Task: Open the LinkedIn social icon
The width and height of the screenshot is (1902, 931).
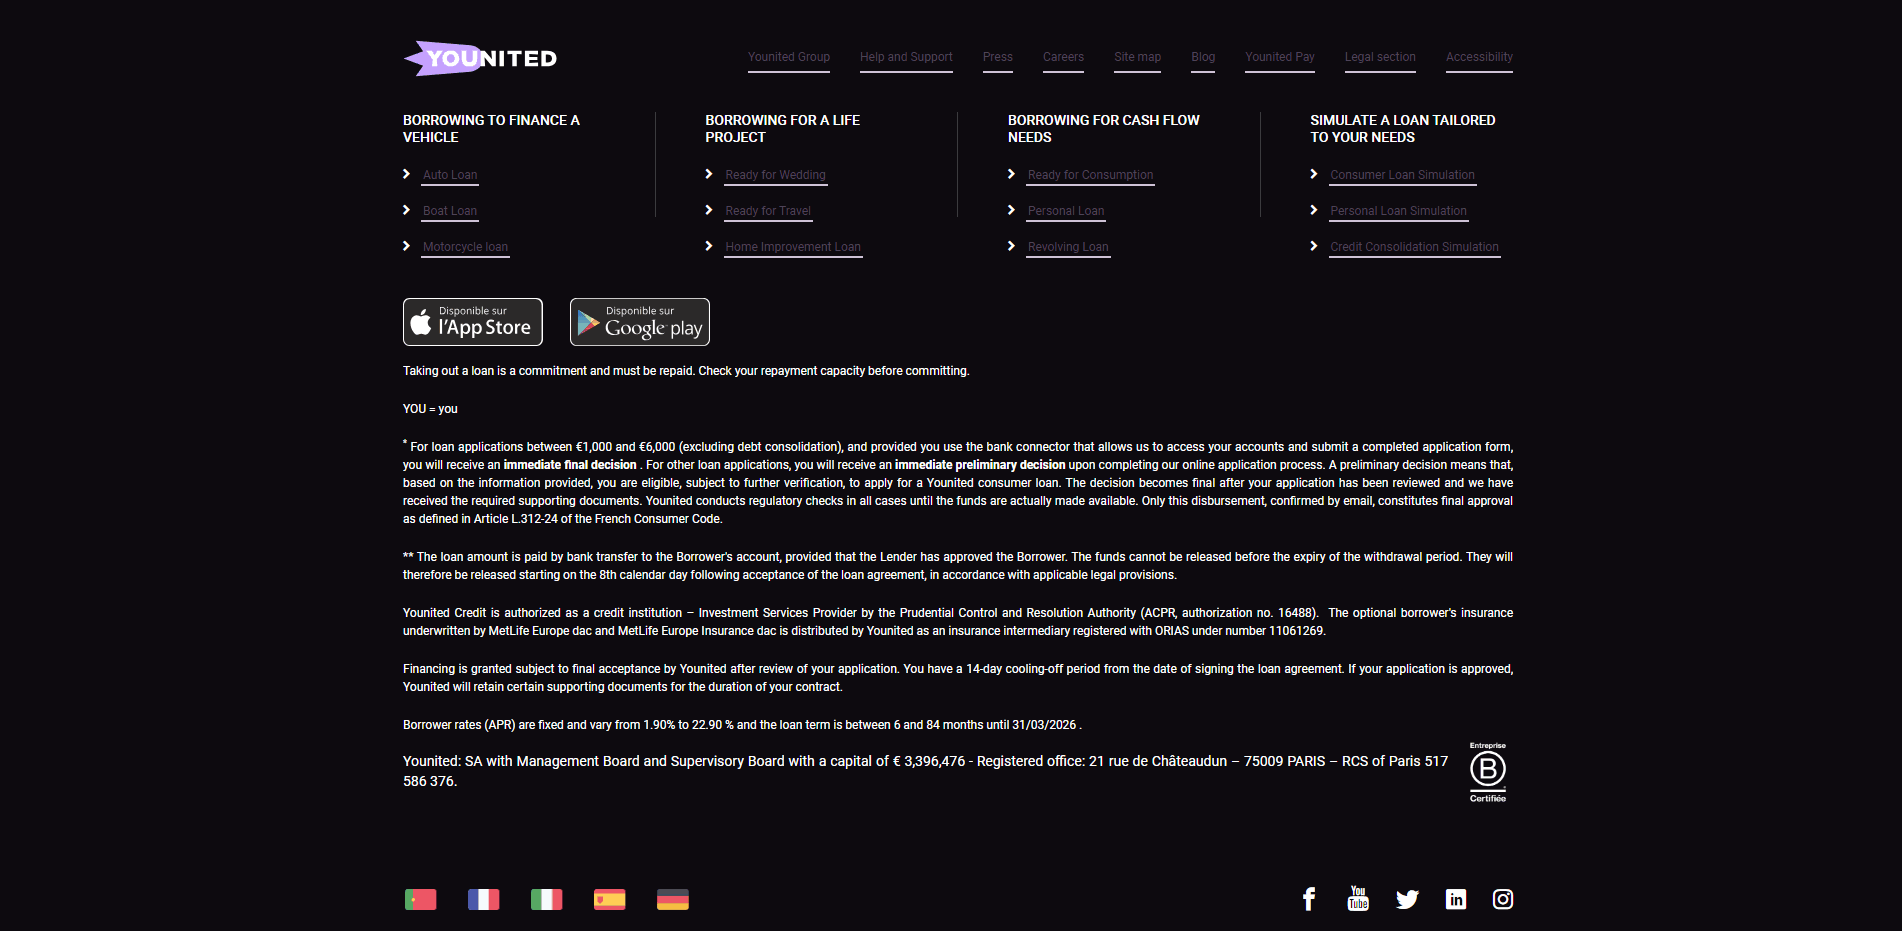Action: click(1456, 899)
